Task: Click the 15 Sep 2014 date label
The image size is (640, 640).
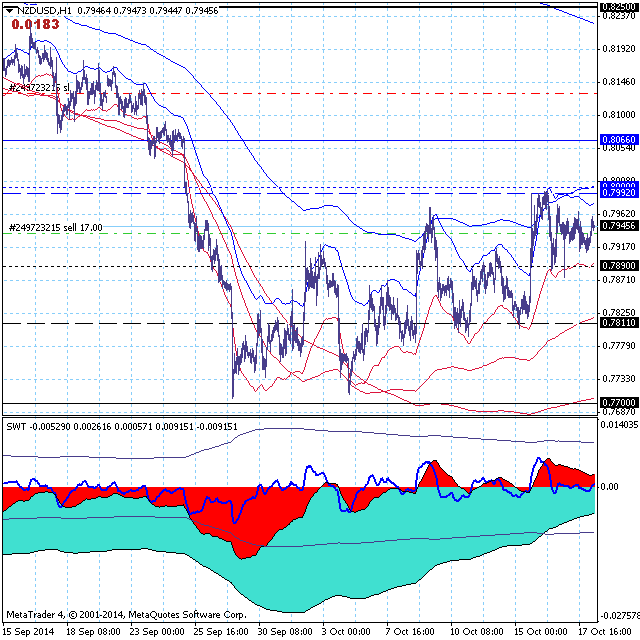Action: 30,632
